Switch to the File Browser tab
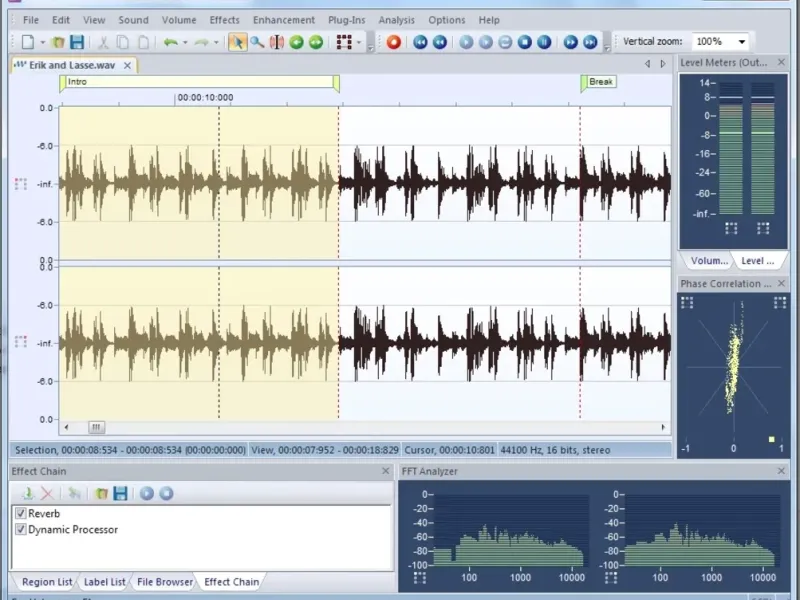 165,582
